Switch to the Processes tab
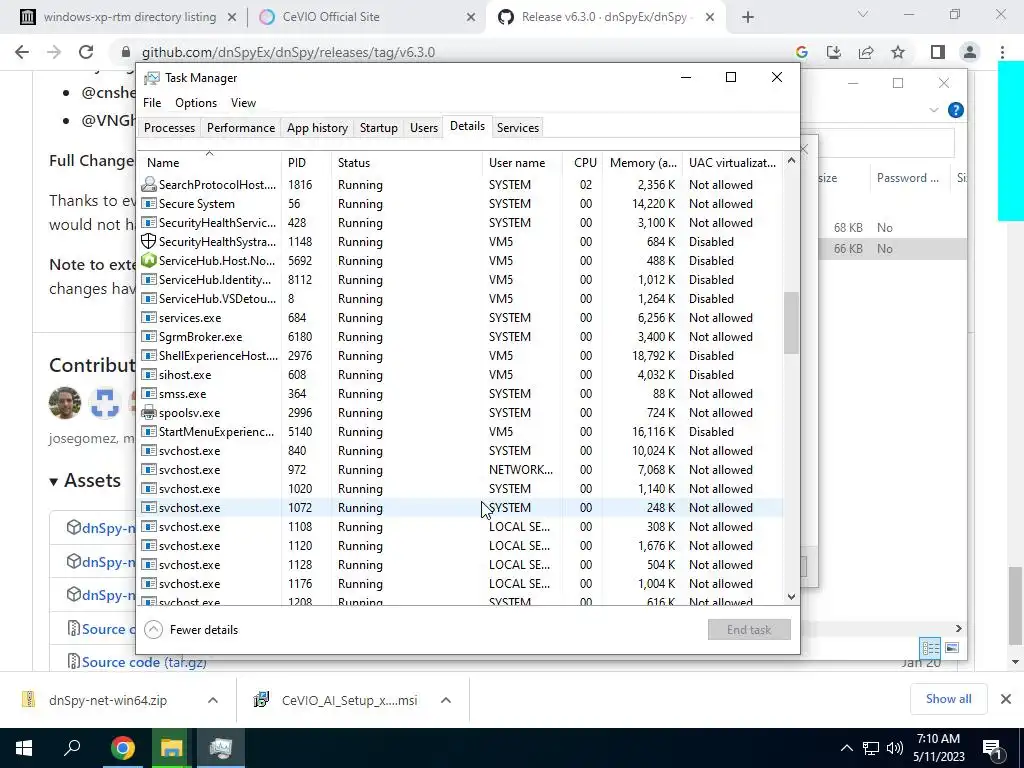 169,128
